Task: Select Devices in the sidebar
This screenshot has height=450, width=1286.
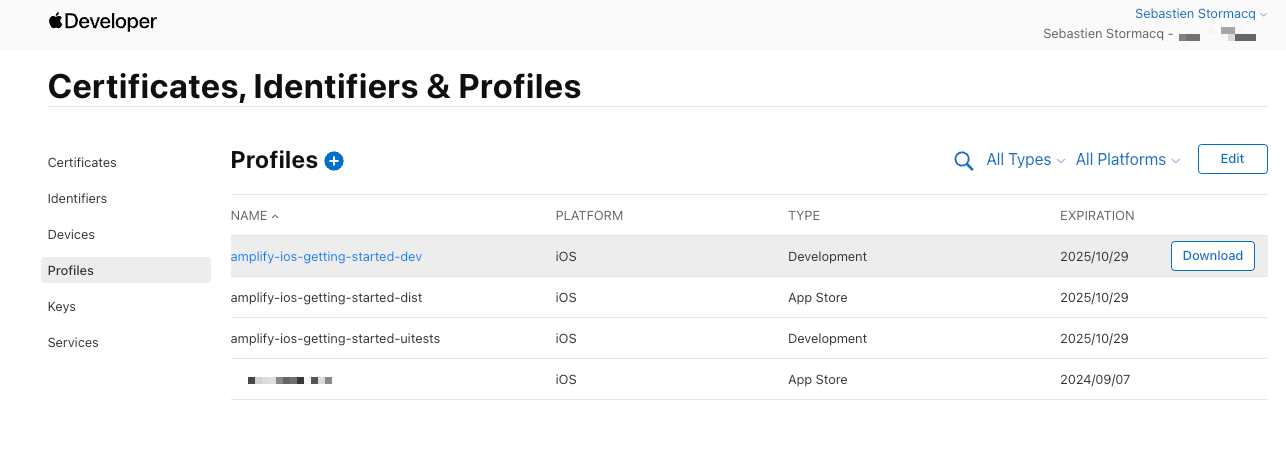Action: (71, 235)
